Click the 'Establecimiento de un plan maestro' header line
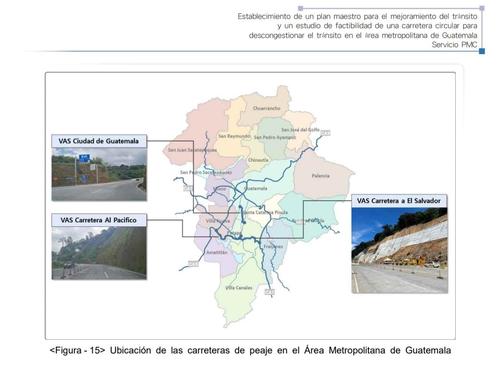Image resolution: width=500 pixels, height=372 pixels. (x=357, y=16)
